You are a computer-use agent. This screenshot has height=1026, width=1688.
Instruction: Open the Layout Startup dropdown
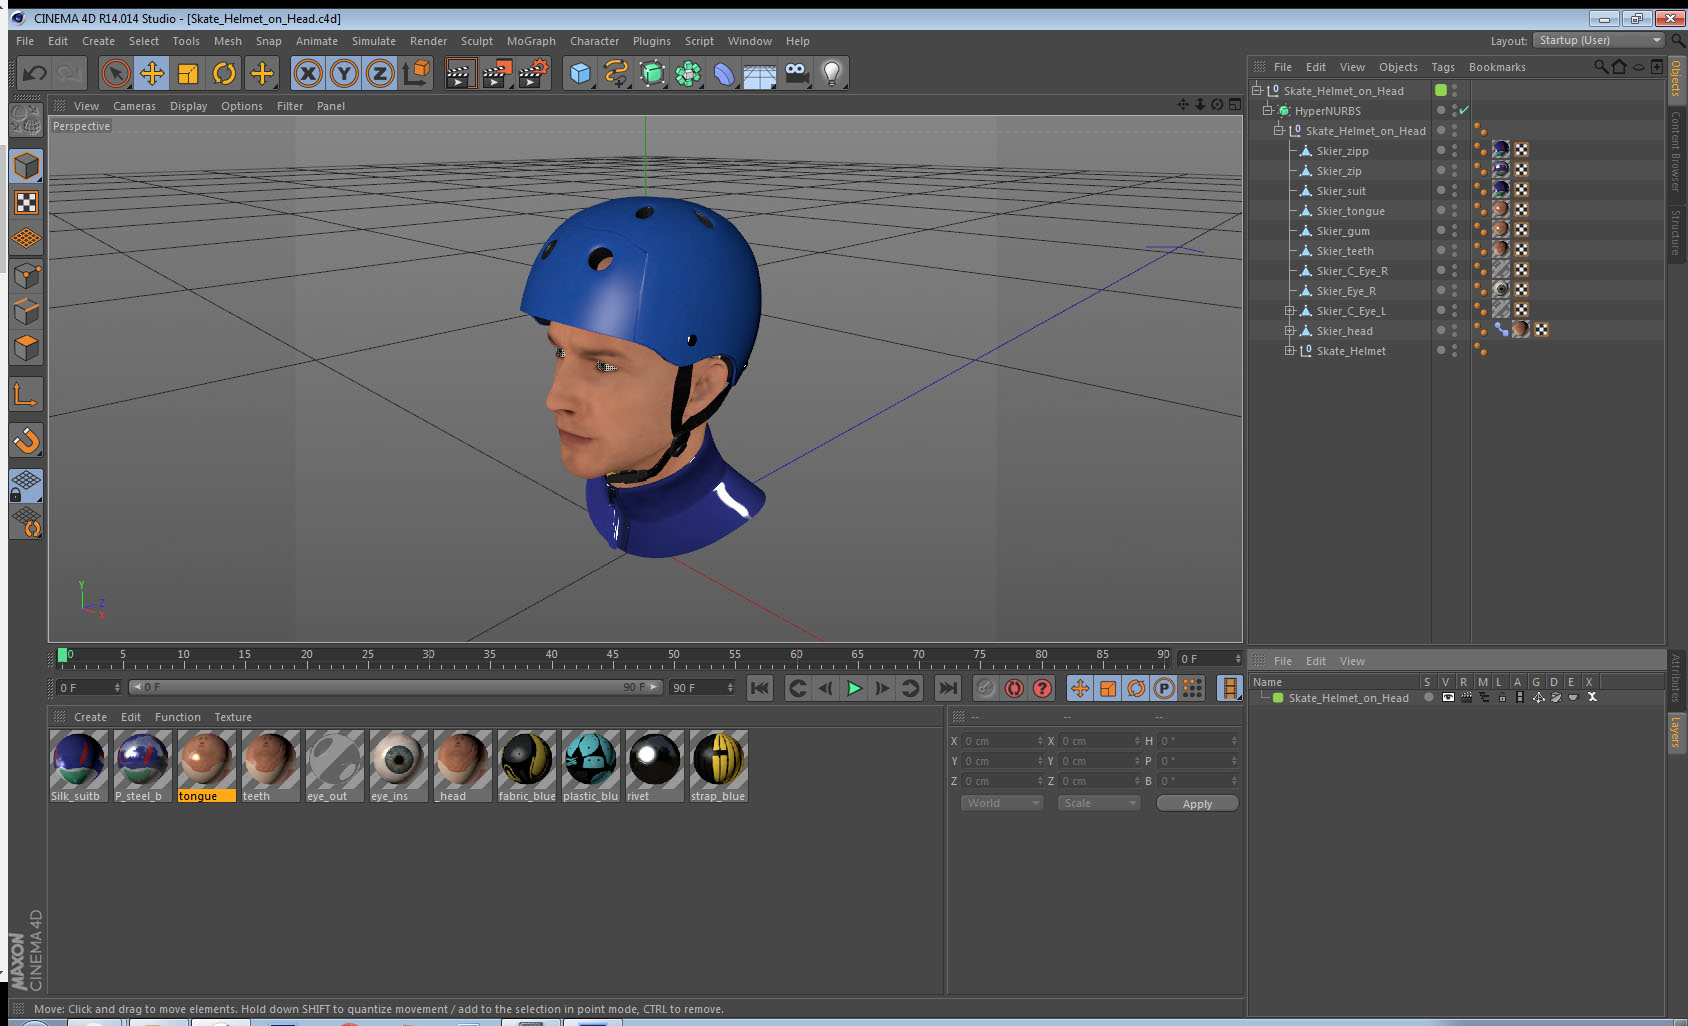(1599, 41)
